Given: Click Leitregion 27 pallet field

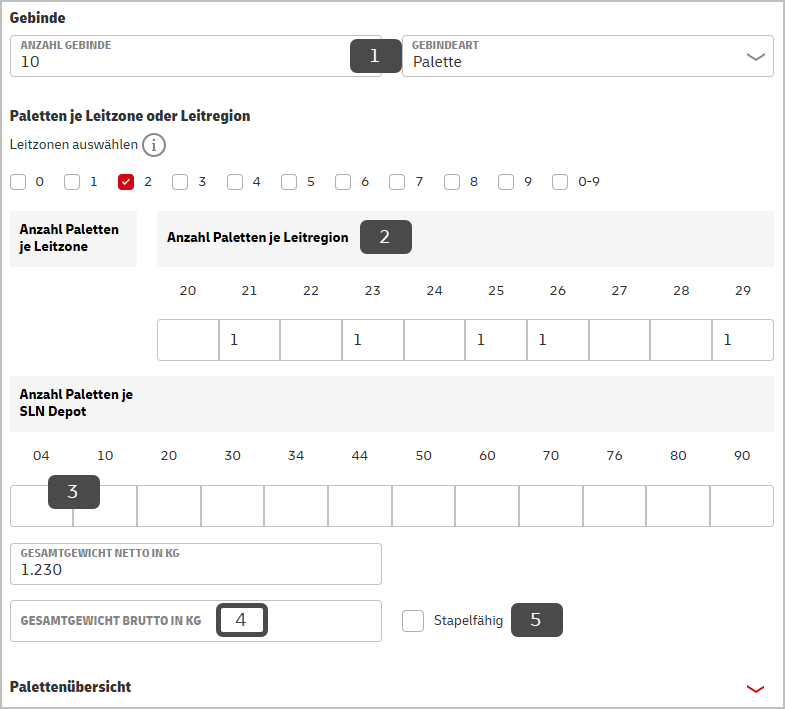Looking at the screenshot, I should (x=619, y=340).
